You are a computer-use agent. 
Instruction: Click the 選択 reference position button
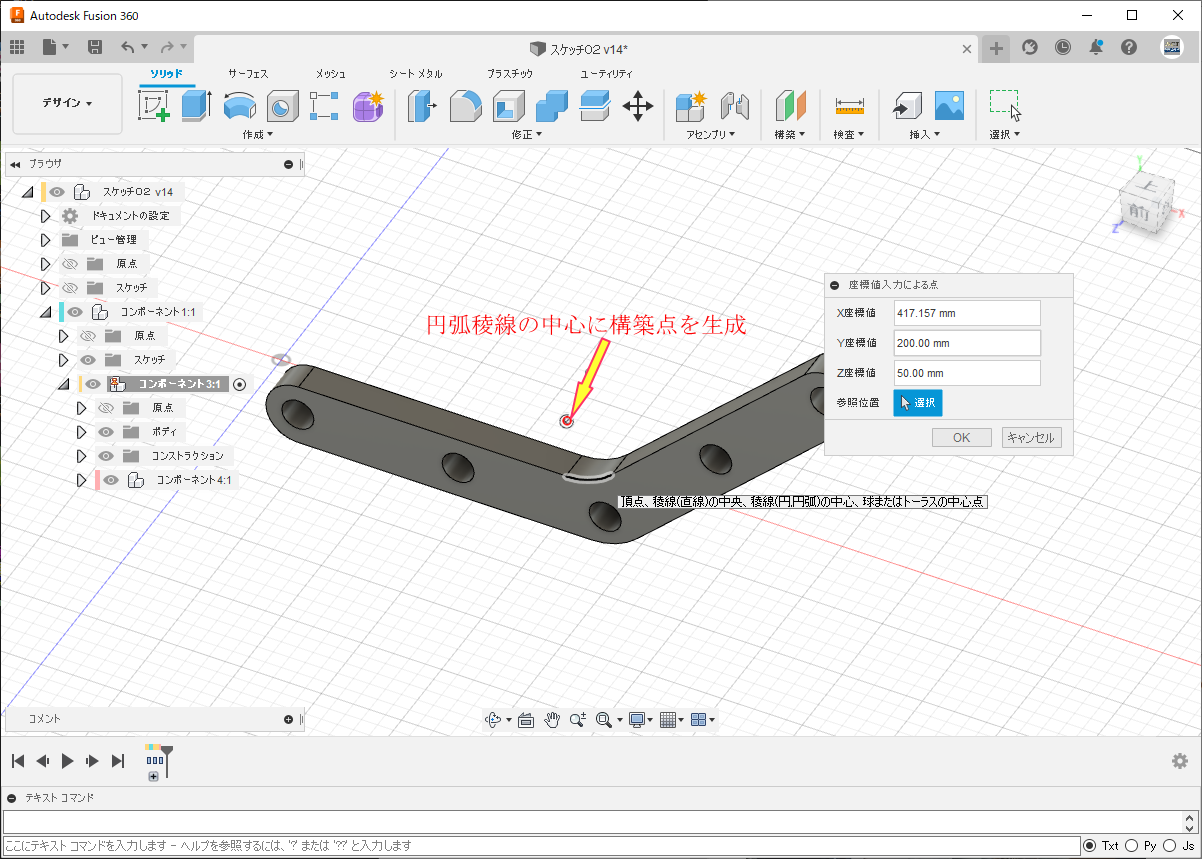click(x=918, y=403)
